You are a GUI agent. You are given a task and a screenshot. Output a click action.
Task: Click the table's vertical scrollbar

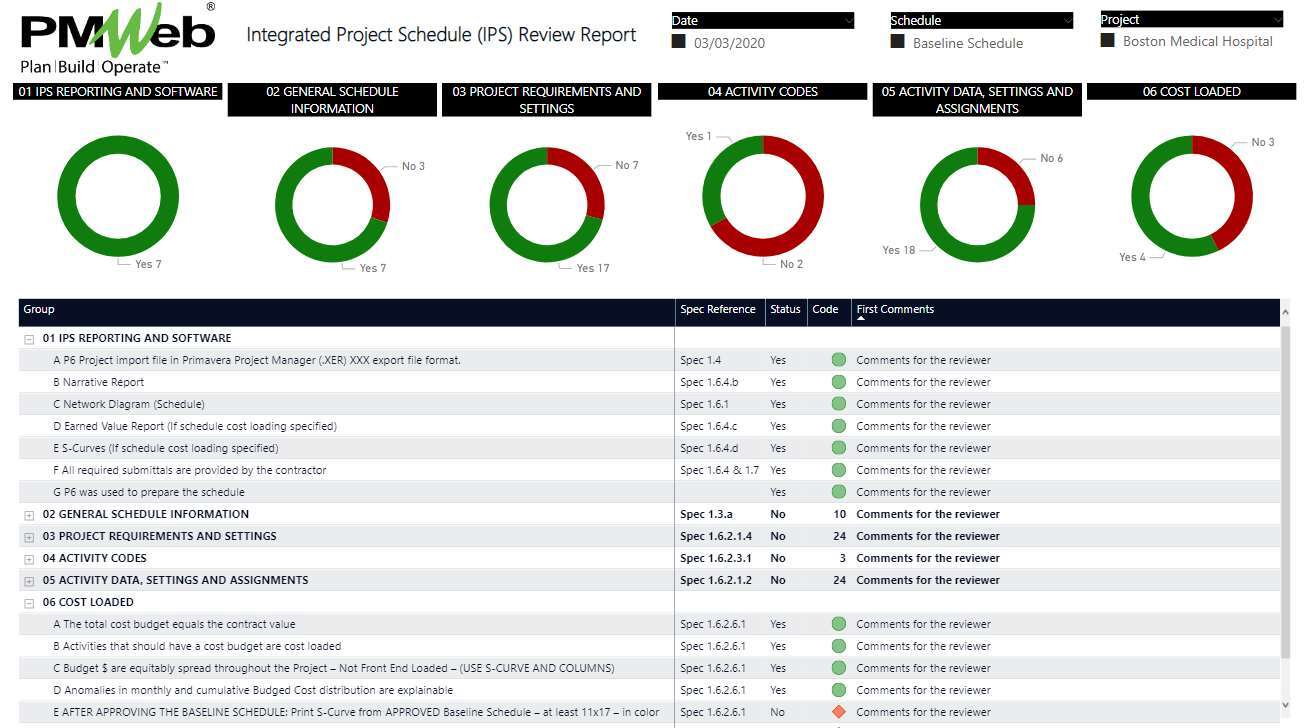(x=1286, y=490)
